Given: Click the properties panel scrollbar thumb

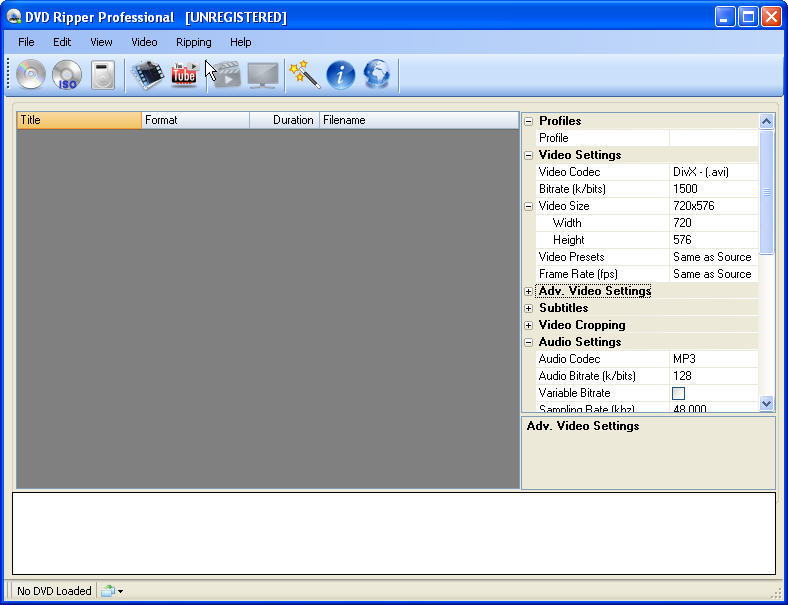Looking at the screenshot, I should pos(766,192).
